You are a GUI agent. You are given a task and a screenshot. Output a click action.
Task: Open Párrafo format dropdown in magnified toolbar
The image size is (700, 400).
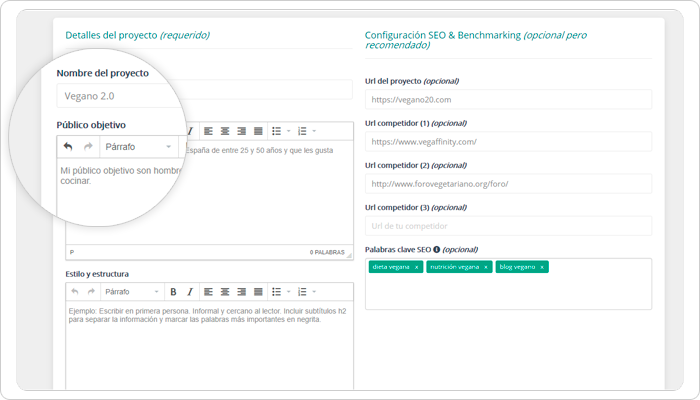click(139, 146)
